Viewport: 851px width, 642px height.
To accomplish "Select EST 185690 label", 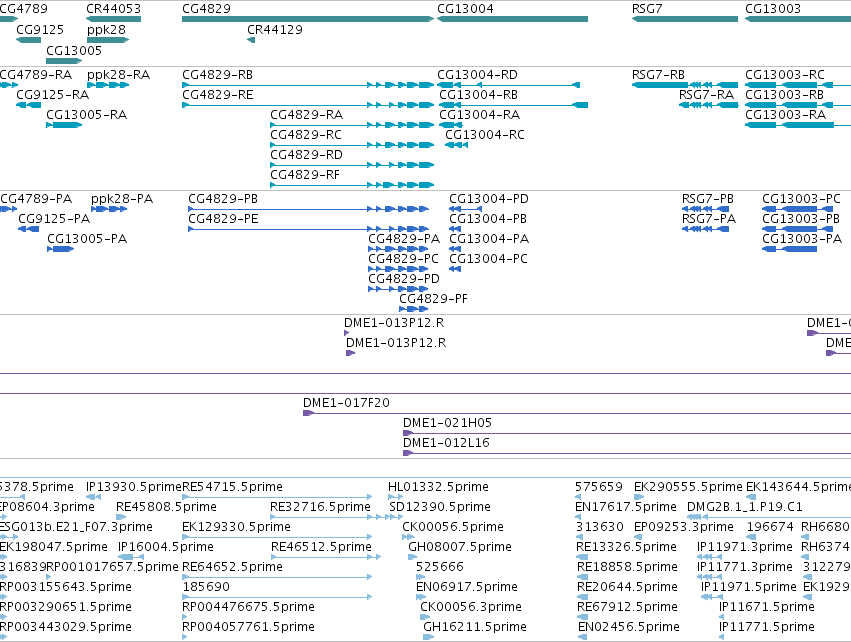I will 206,587.
